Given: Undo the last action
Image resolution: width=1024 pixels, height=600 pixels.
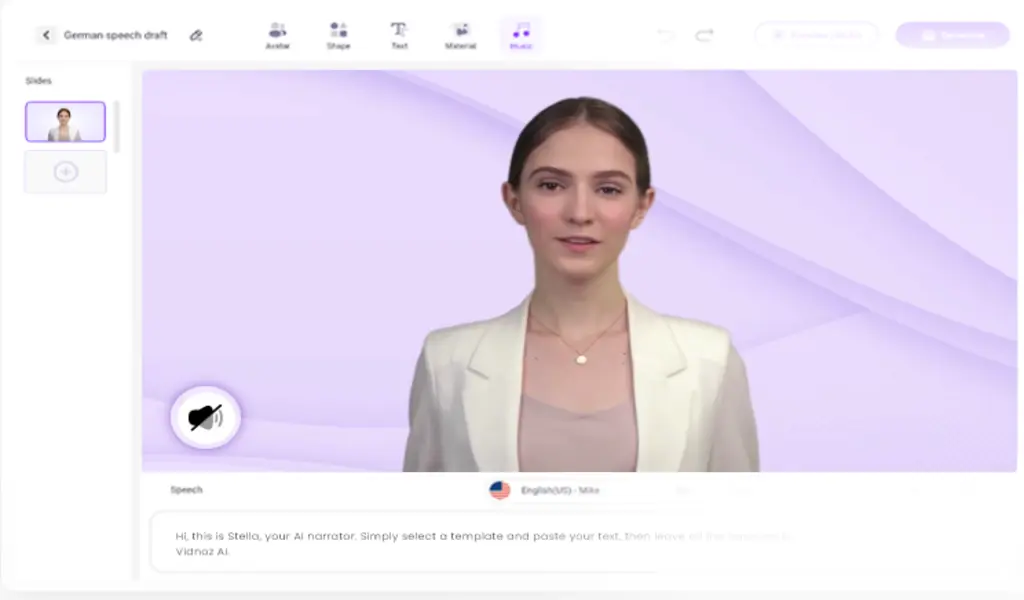Looking at the screenshot, I should point(665,35).
